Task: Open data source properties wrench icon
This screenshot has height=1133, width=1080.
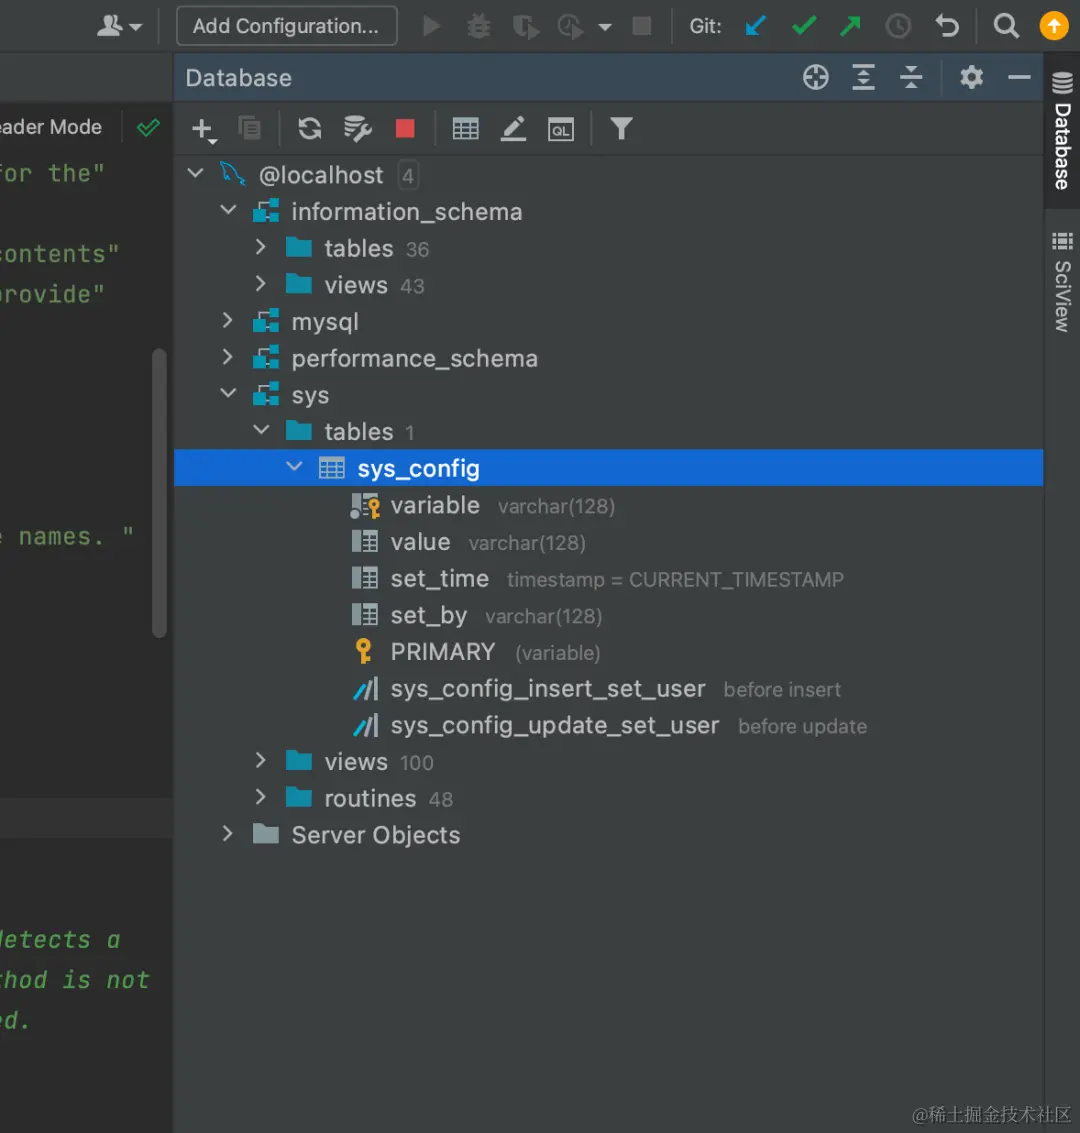Action: tap(358, 129)
